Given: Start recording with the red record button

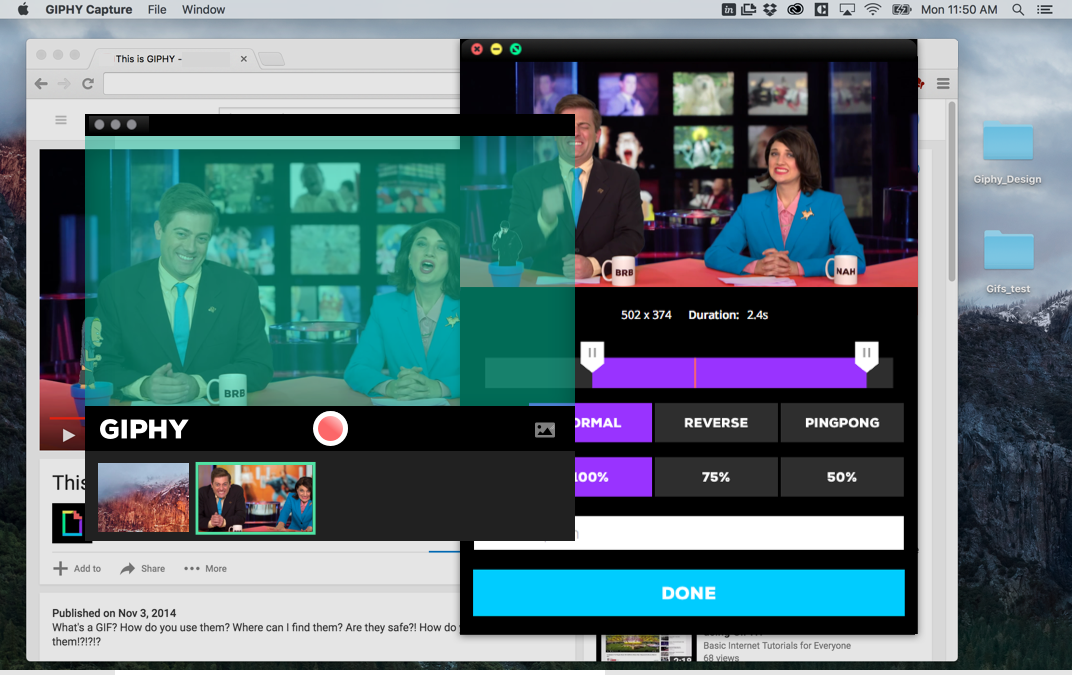Looking at the screenshot, I should (x=330, y=429).
